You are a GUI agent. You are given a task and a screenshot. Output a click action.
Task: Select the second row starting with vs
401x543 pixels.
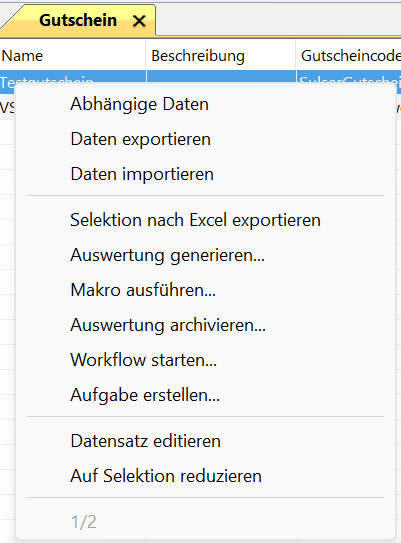point(7,107)
